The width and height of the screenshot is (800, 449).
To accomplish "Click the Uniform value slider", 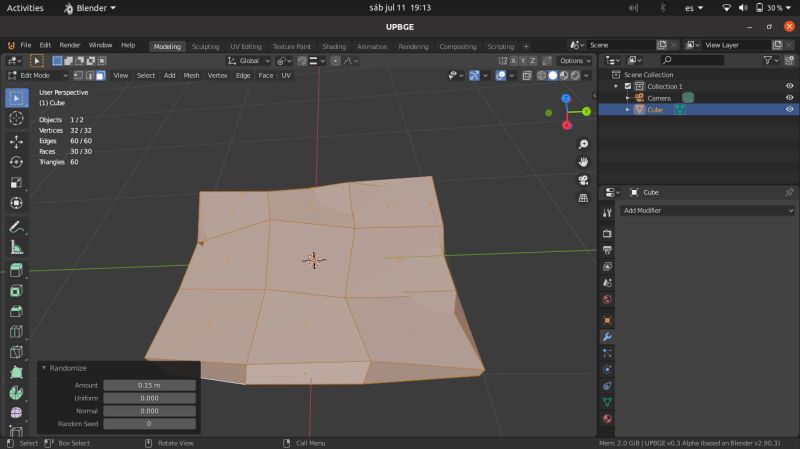I will pyautogui.click(x=149, y=398).
